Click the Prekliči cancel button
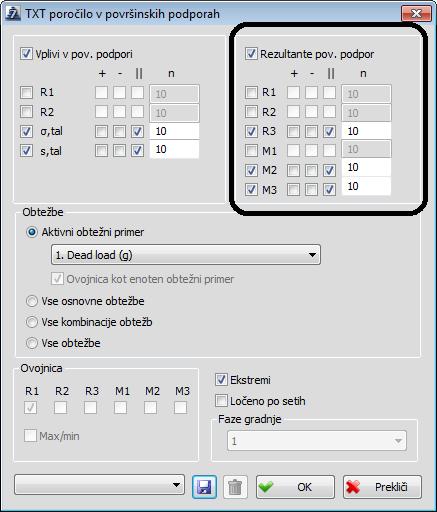The height and width of the screenshot is (512, 437). (x=382, y=487)
